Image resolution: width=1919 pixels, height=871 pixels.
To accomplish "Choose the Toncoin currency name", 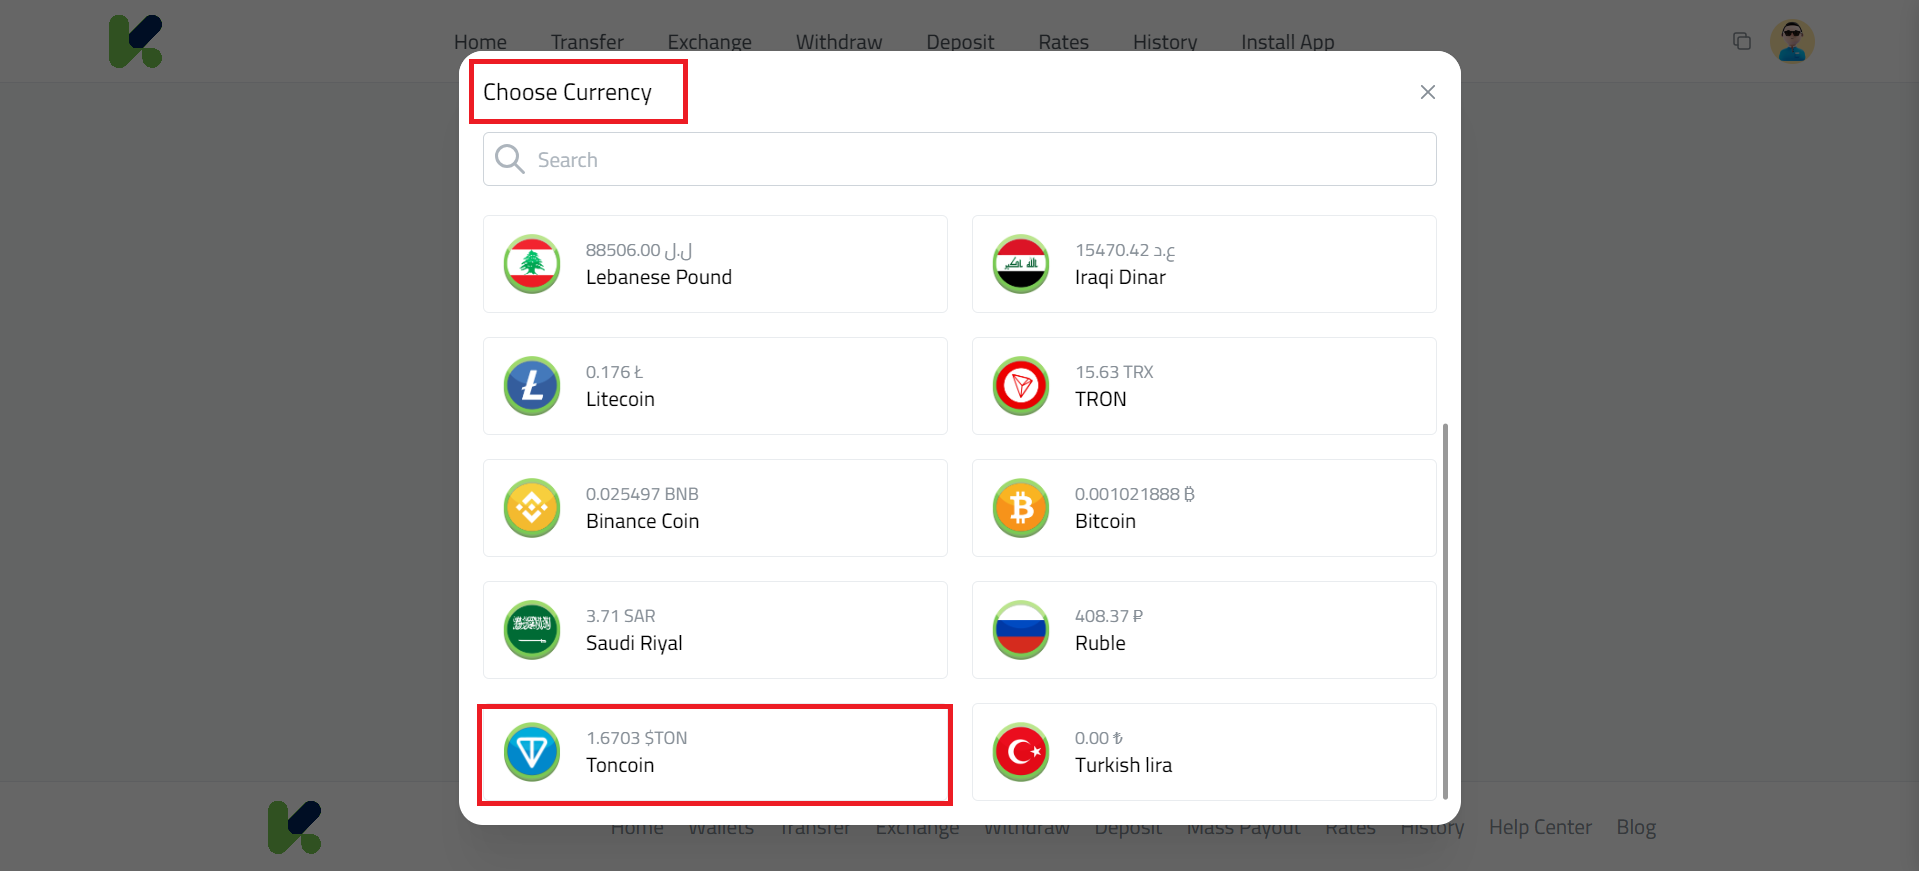I will click(620, 765).
